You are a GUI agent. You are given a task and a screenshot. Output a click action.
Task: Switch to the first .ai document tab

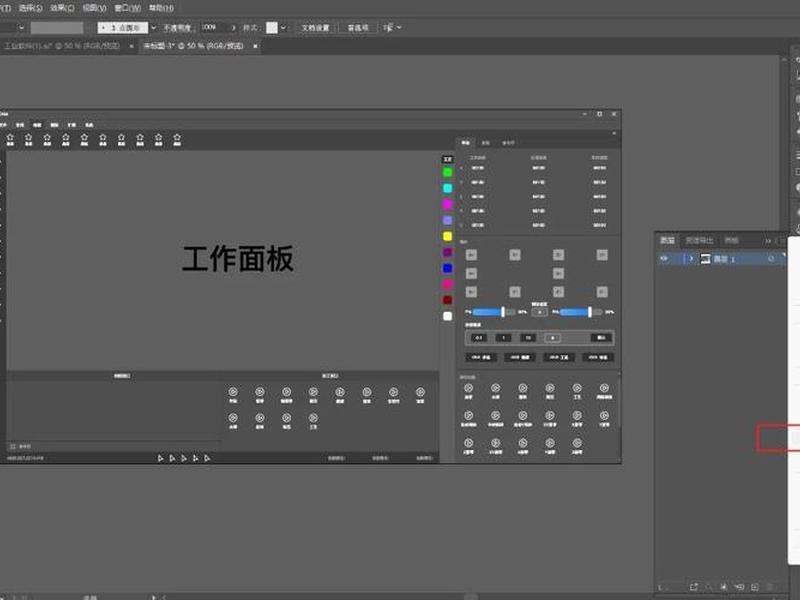(62, 46)
